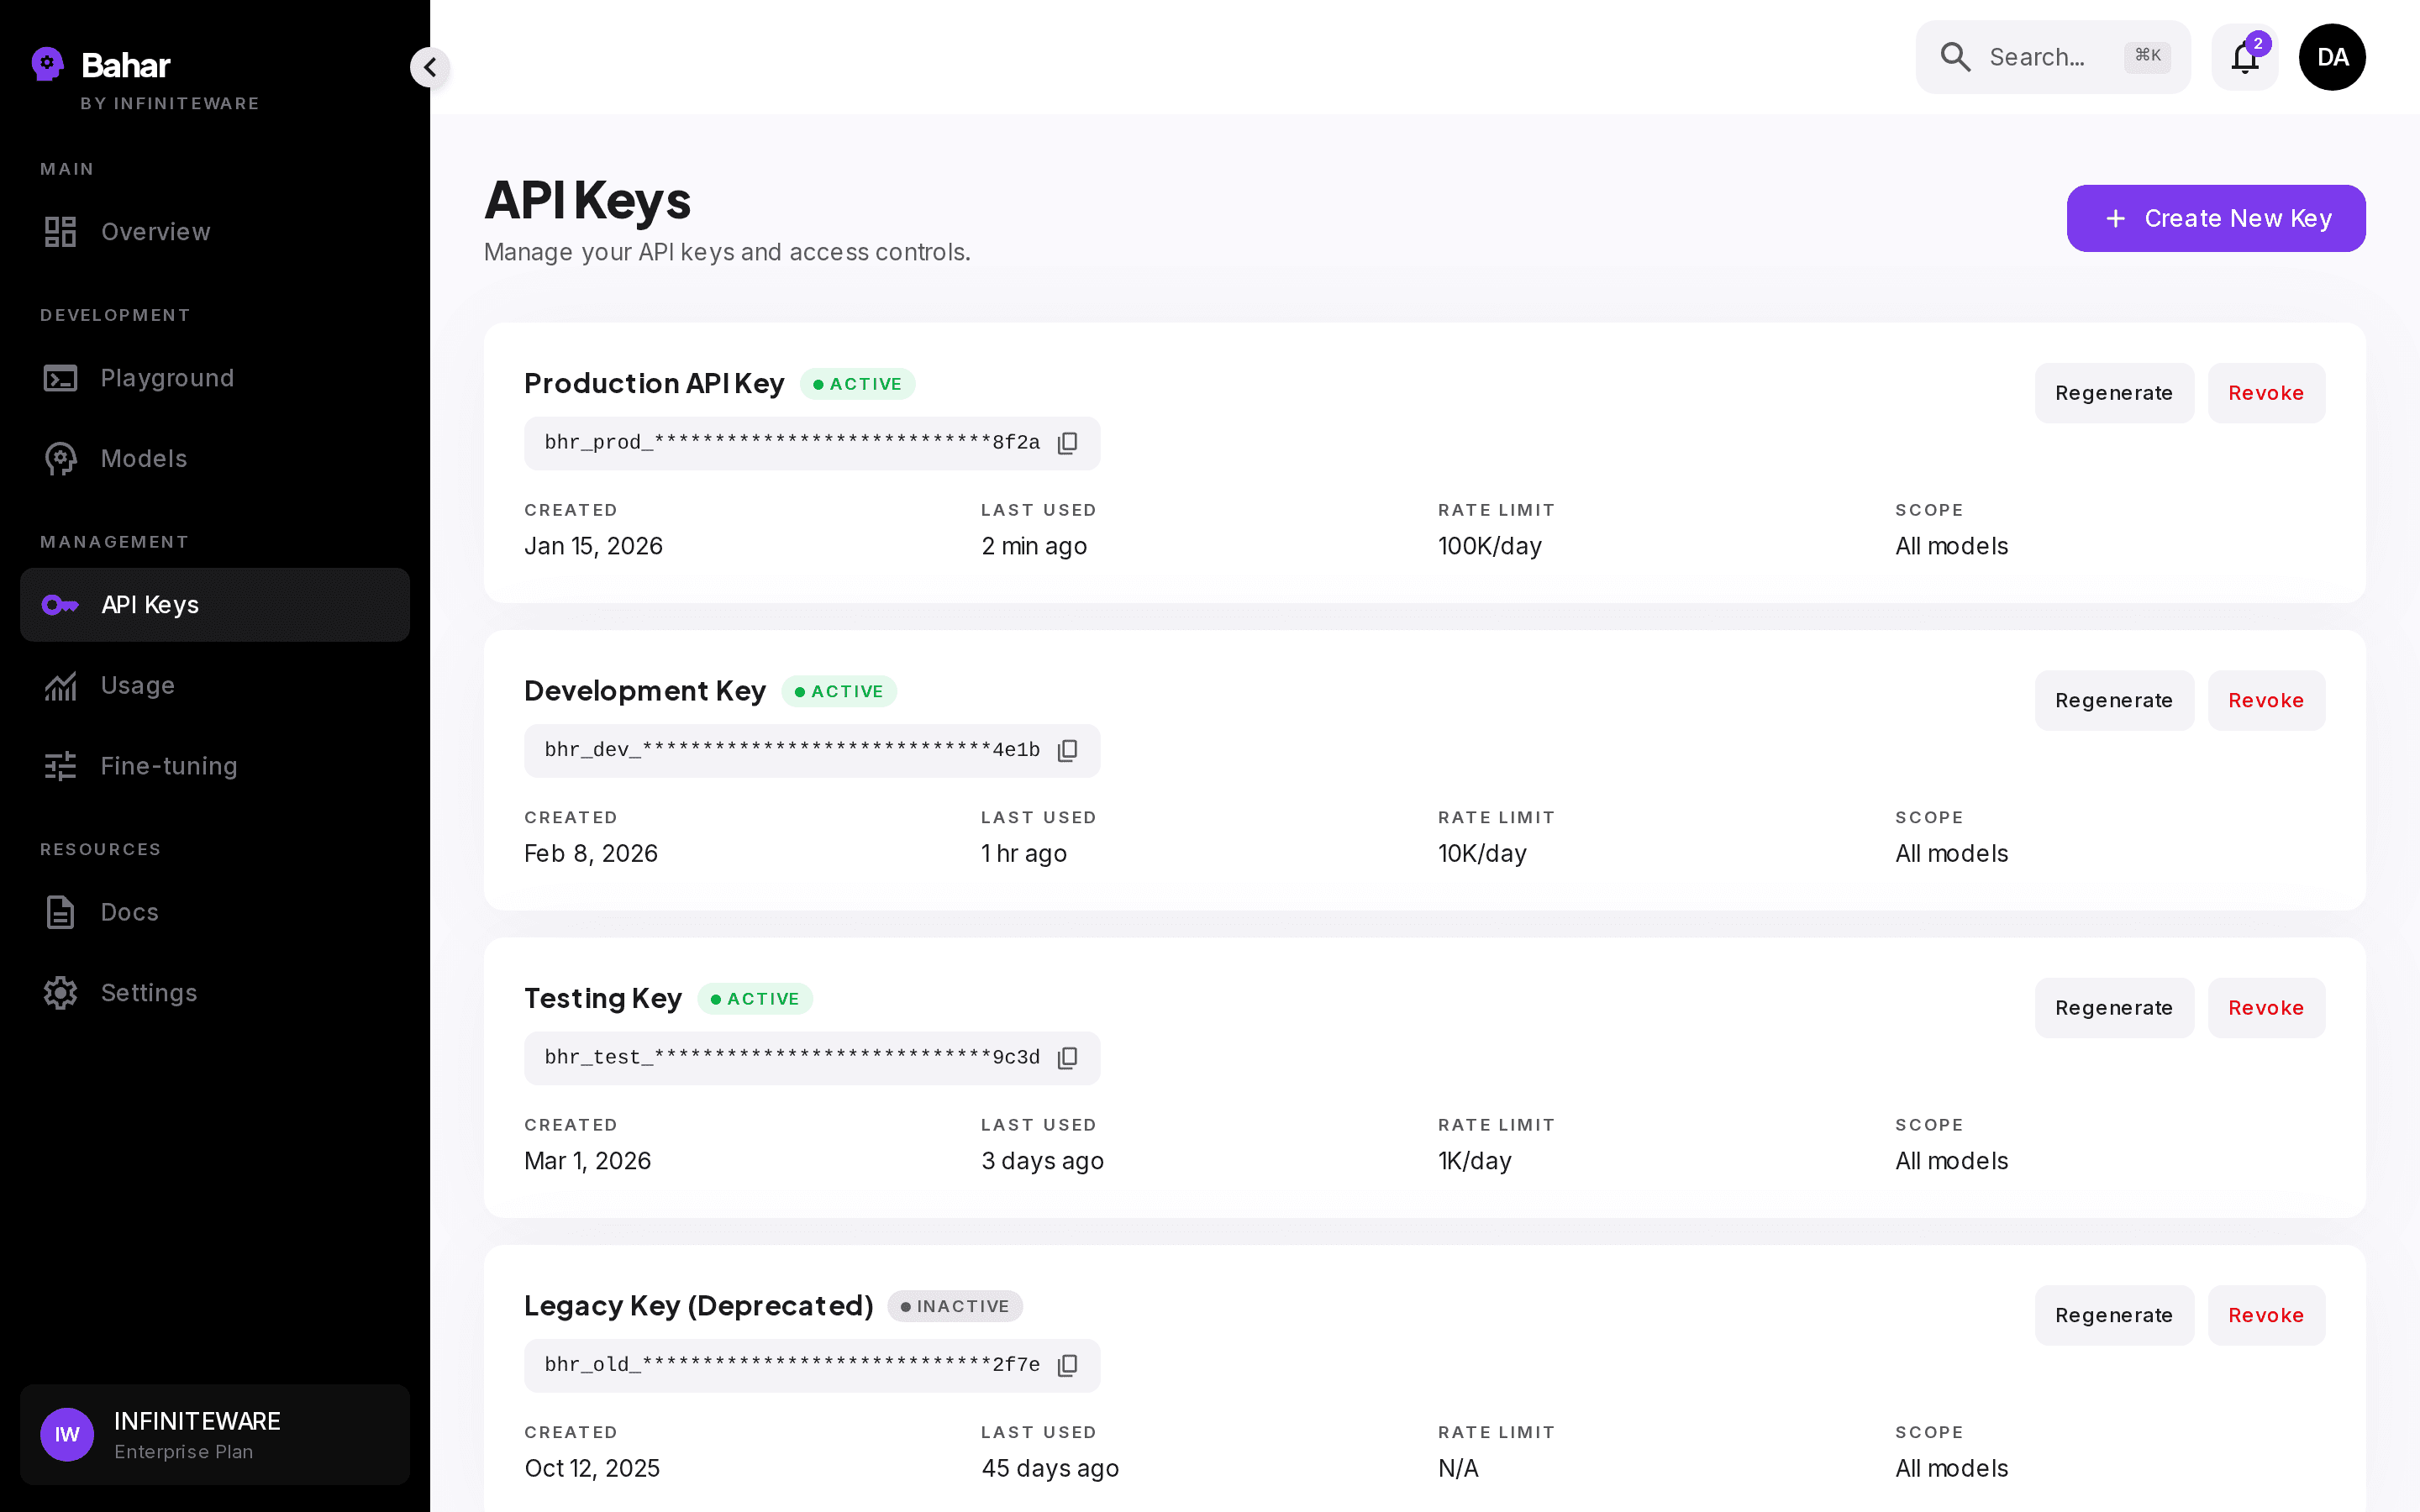The height and width of the screenshot is (1512, 2420).
Task: Click the magnifier search icon
Action: [1955, 57]
